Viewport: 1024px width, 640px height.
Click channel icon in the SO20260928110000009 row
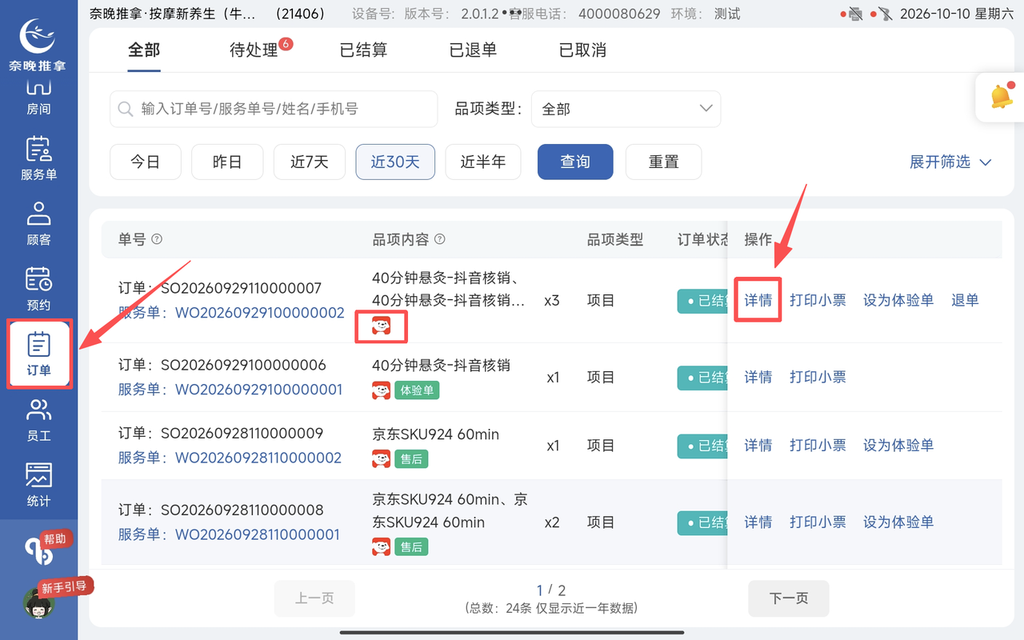(381, 459)
